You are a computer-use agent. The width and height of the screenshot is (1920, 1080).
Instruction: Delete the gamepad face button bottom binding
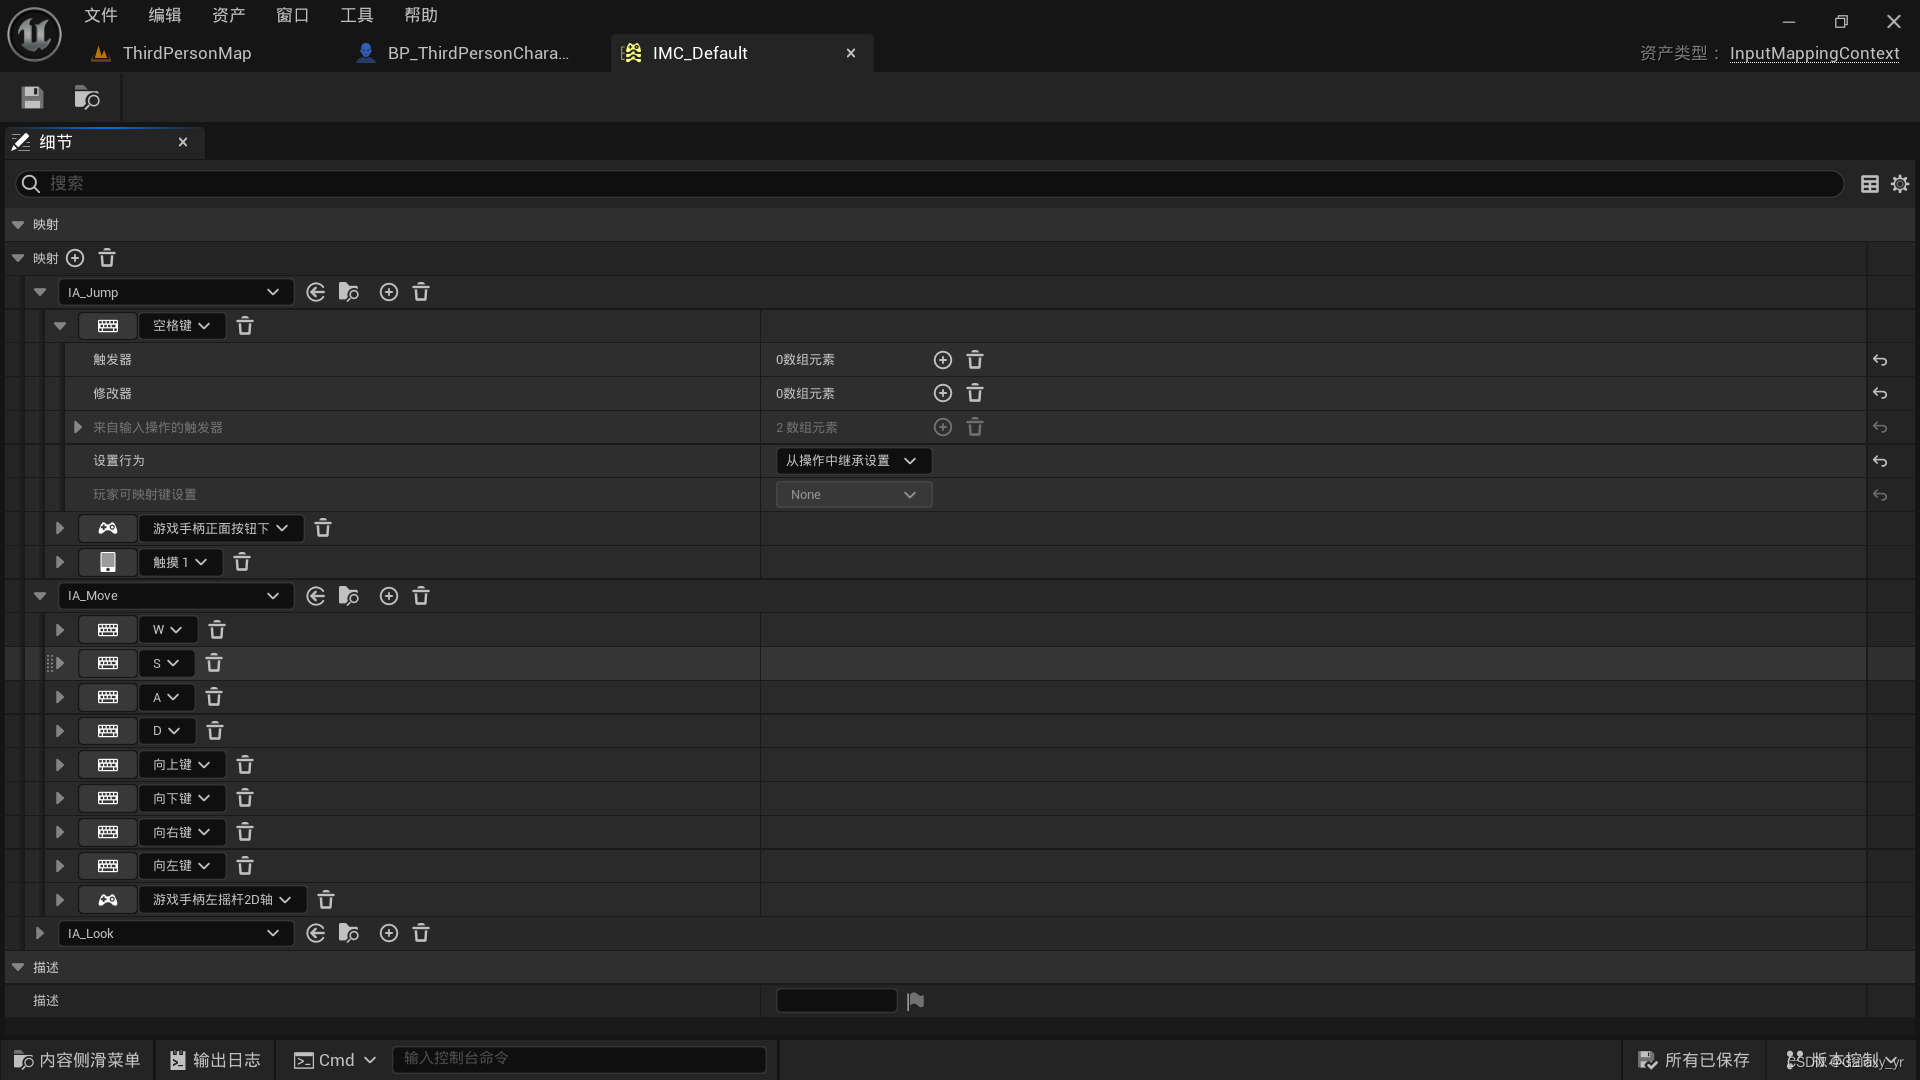(x=323, y=528)
